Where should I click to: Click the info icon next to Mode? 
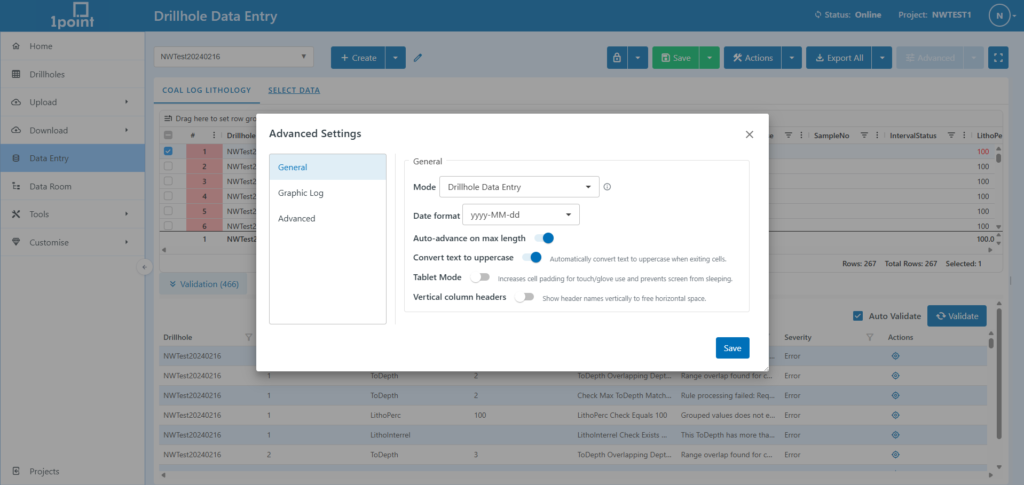[x=607, y=187]
